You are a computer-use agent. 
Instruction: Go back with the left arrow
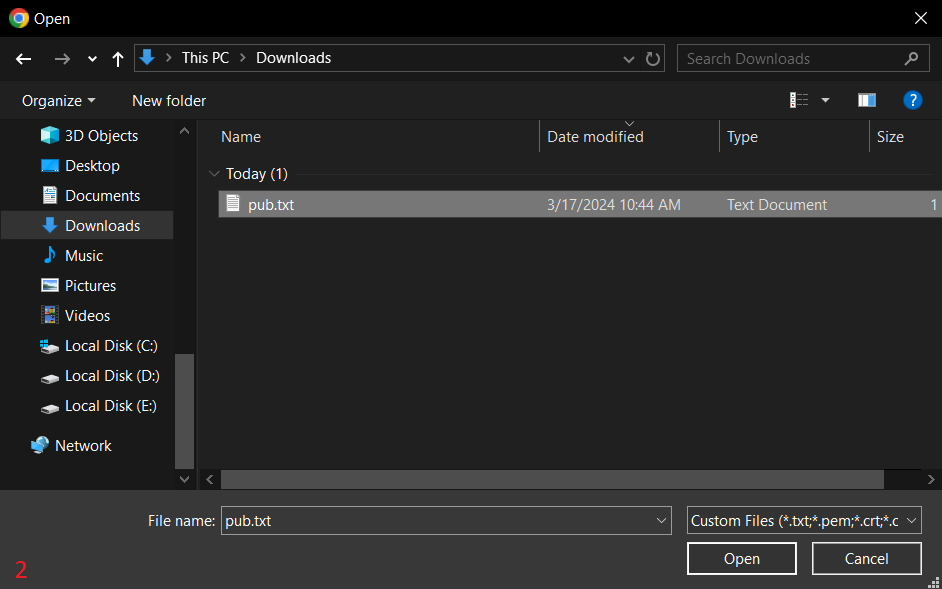click(23, 58)
